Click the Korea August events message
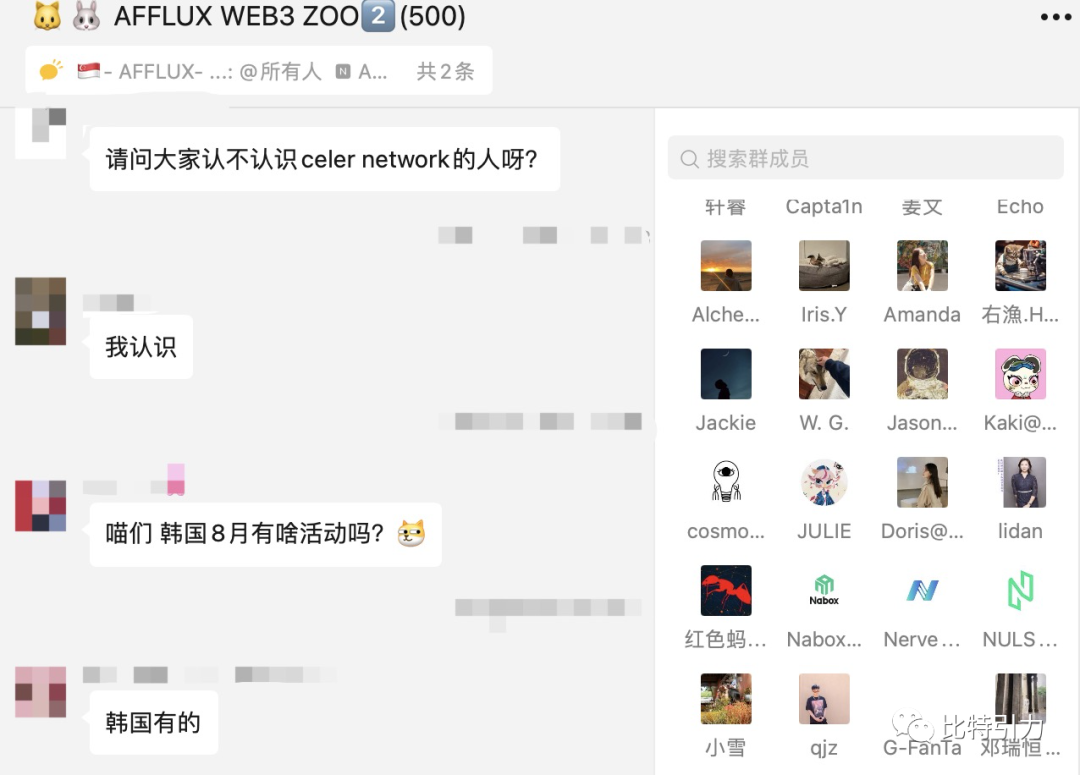The width and height of the screenshot is (1080, 775). (x=265, y=534)
